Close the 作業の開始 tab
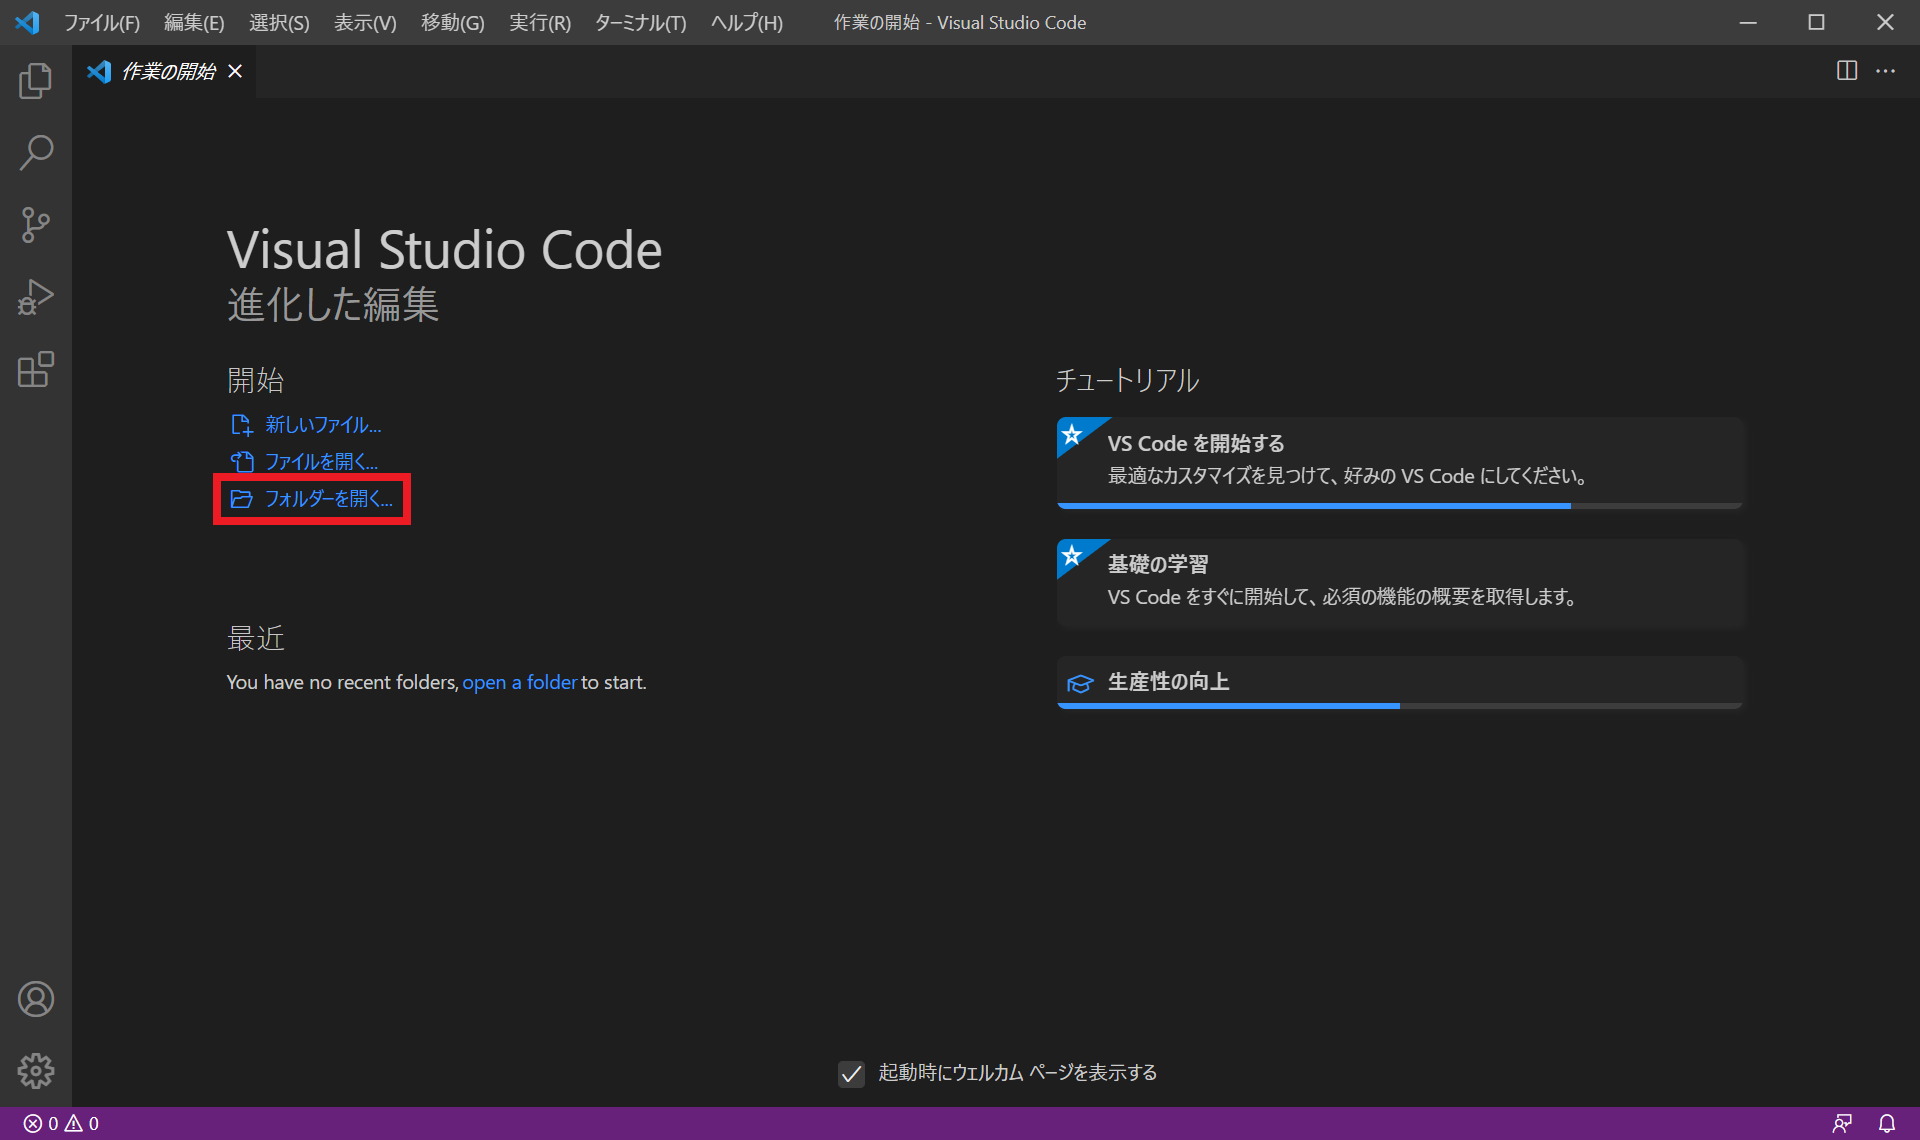Viewport: 1920px width, 1140px height. [x=235, y=71]
